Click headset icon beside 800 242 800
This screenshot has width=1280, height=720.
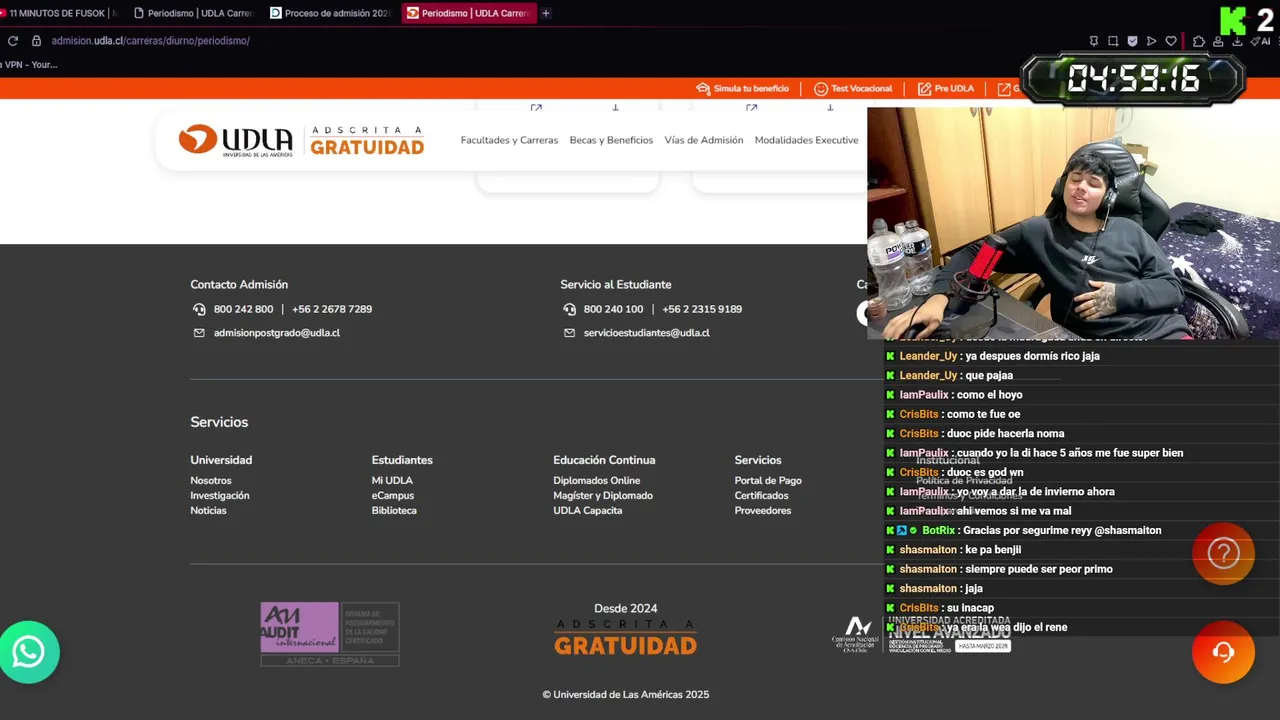(199, 309)
